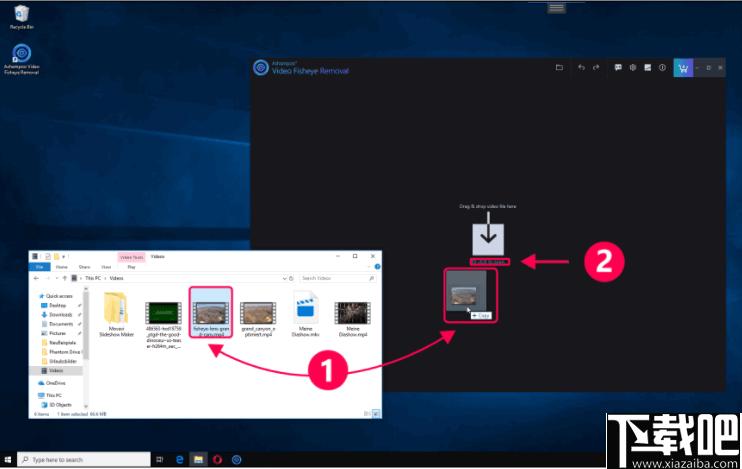Image resolution: width=742 pixels, height=469 pixels.
Task: Open settings via the gear icon
Action: tap(633, 68)
